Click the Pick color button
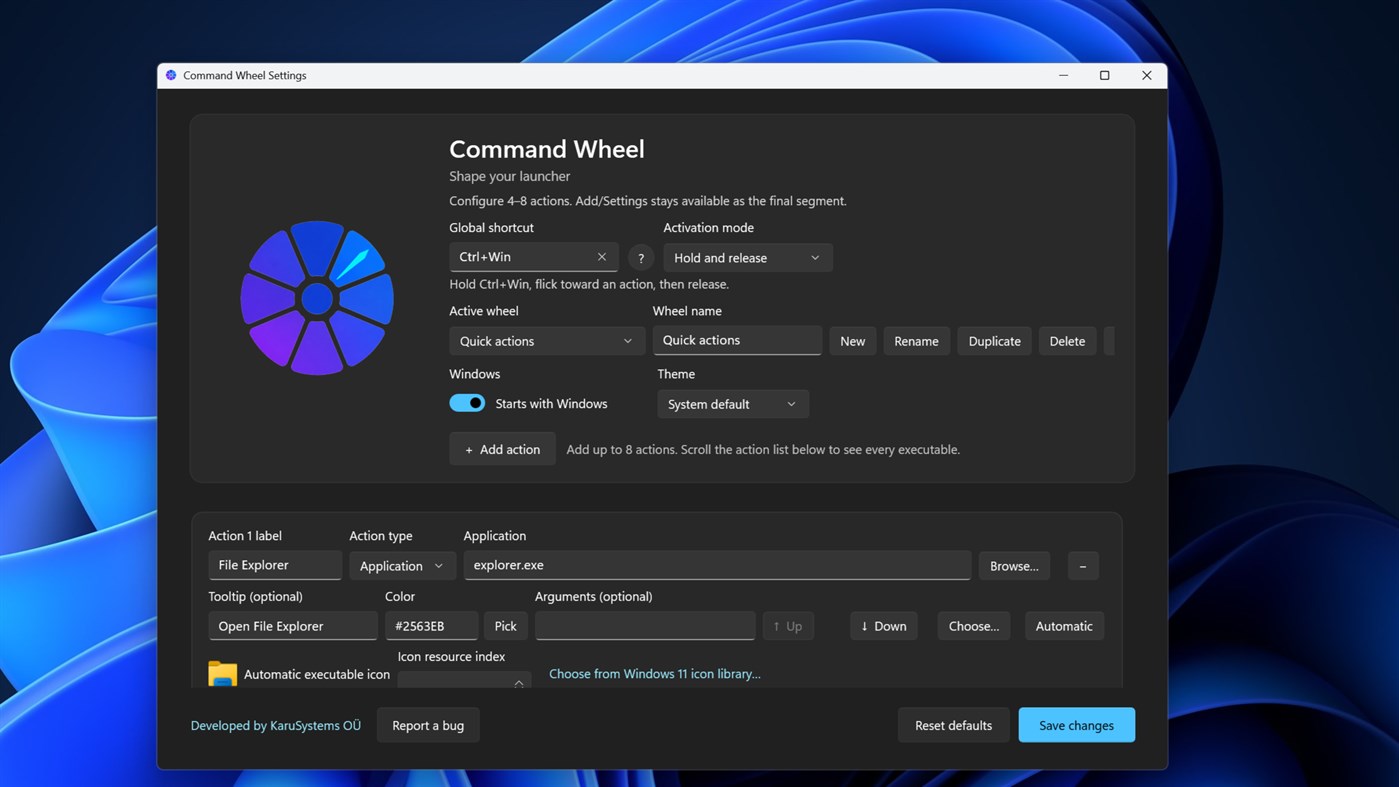Image resolution: width=1399 pixels, height=787 pixels. click(506, 626)
